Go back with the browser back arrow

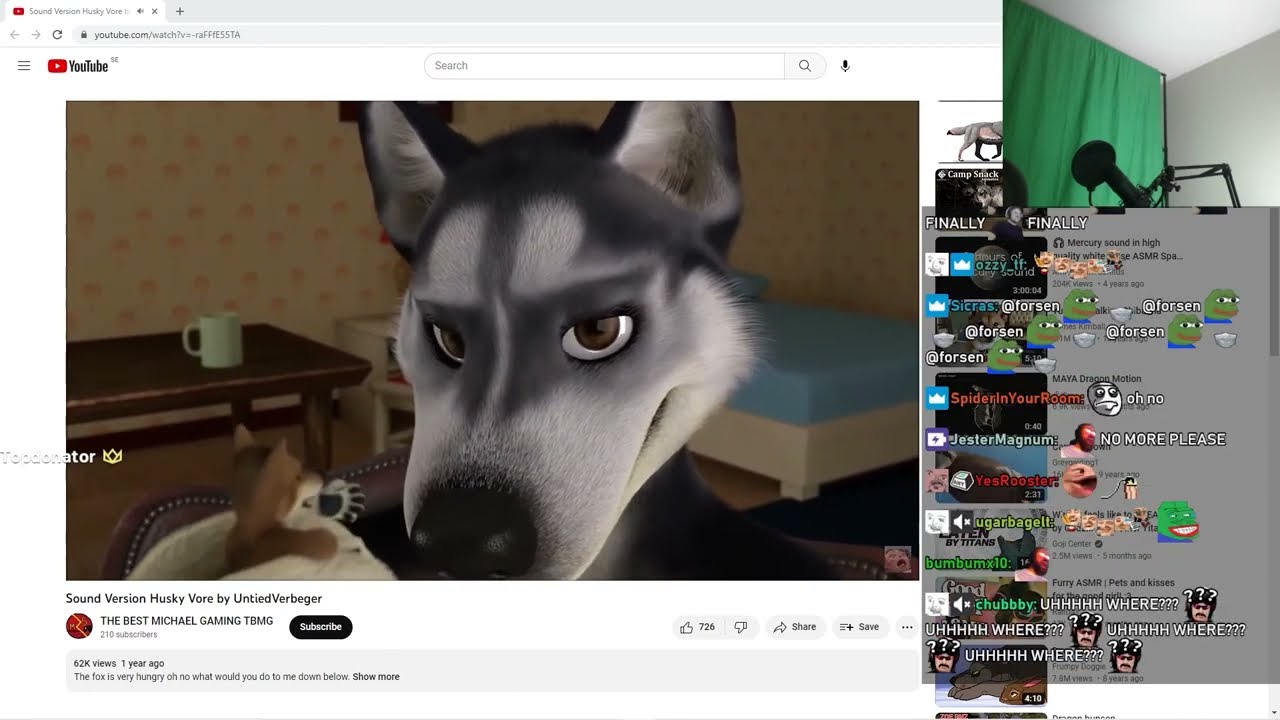pyautogui.click(x=15, y=35)
